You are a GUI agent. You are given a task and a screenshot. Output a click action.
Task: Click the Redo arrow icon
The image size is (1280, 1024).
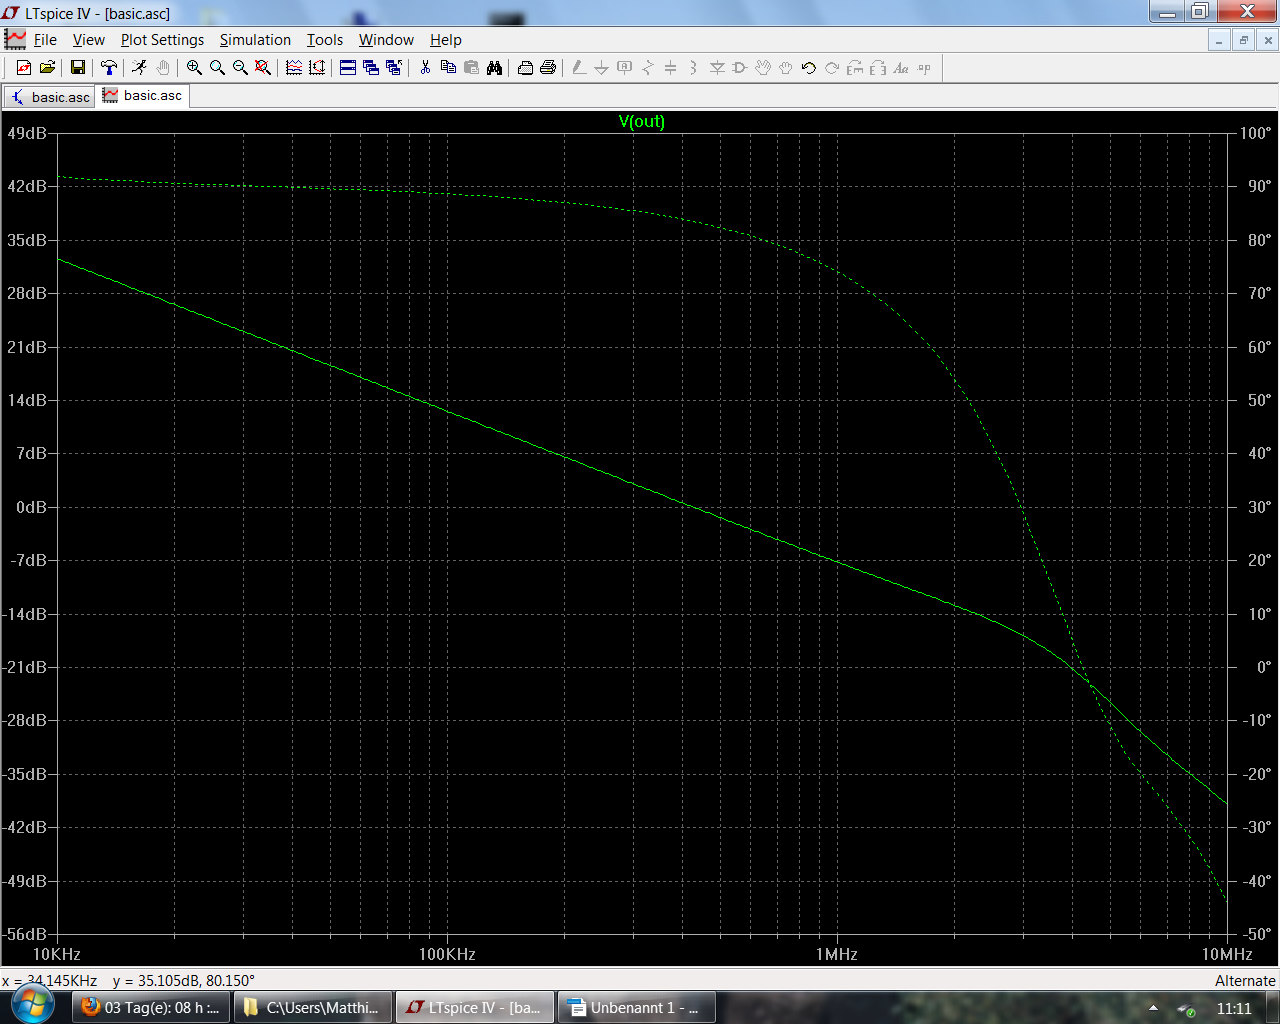tap(832, 68)
